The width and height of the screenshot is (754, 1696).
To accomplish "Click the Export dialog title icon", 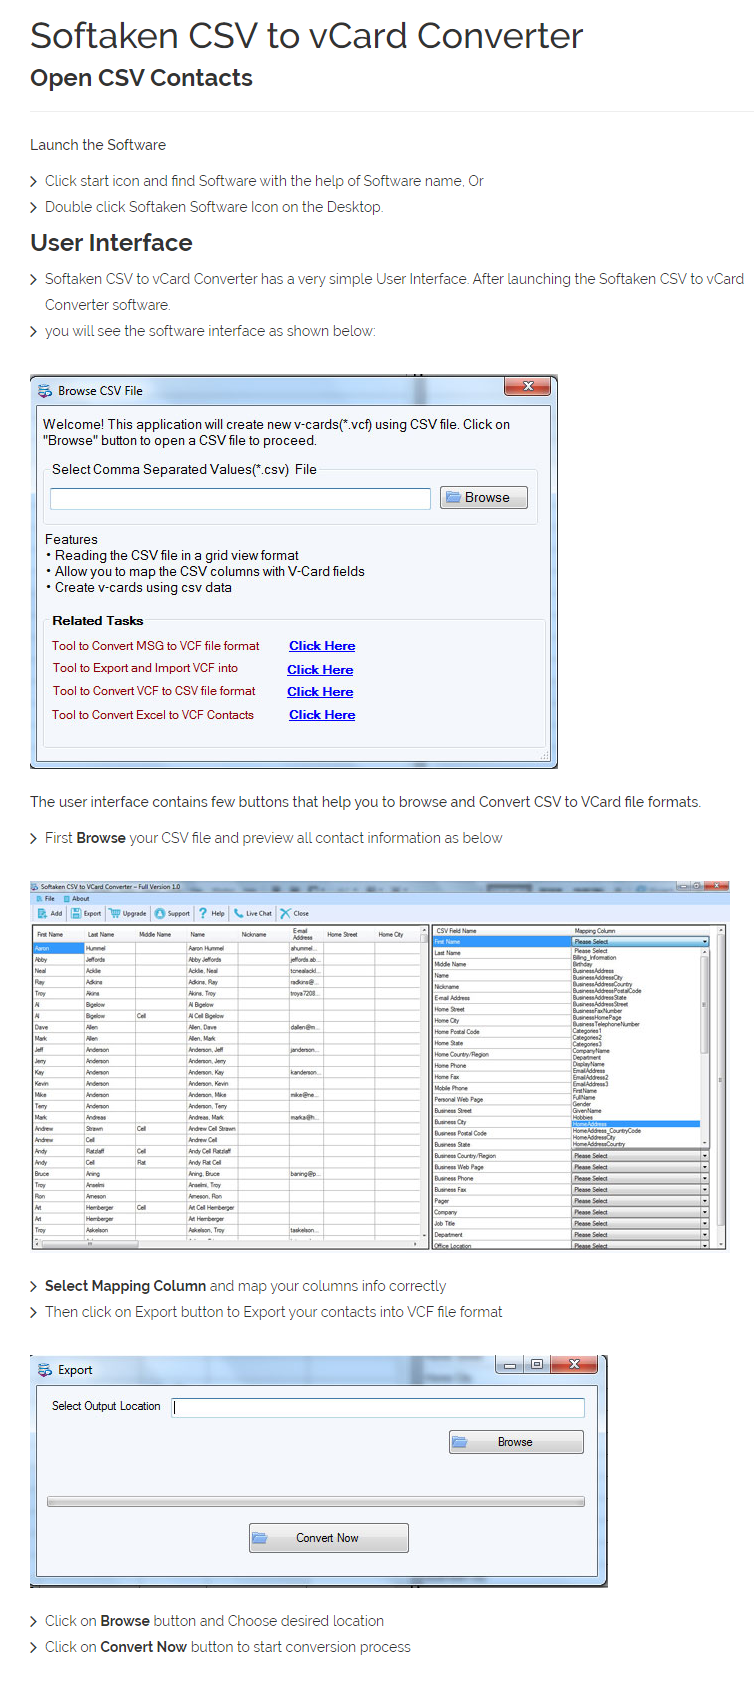I will point(44,1370).
